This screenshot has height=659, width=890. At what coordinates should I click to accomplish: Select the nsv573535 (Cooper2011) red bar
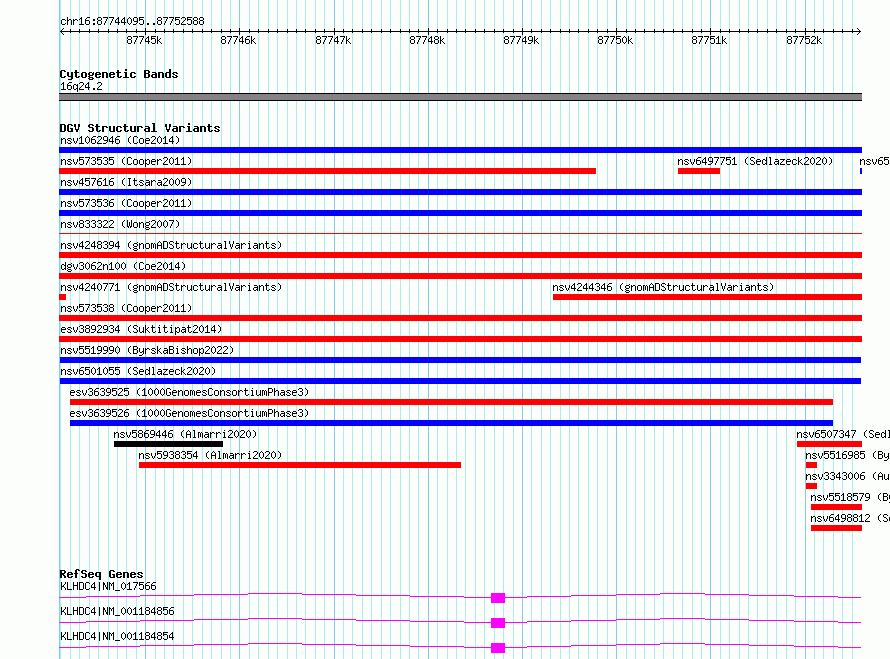click(x=328, y=171)
